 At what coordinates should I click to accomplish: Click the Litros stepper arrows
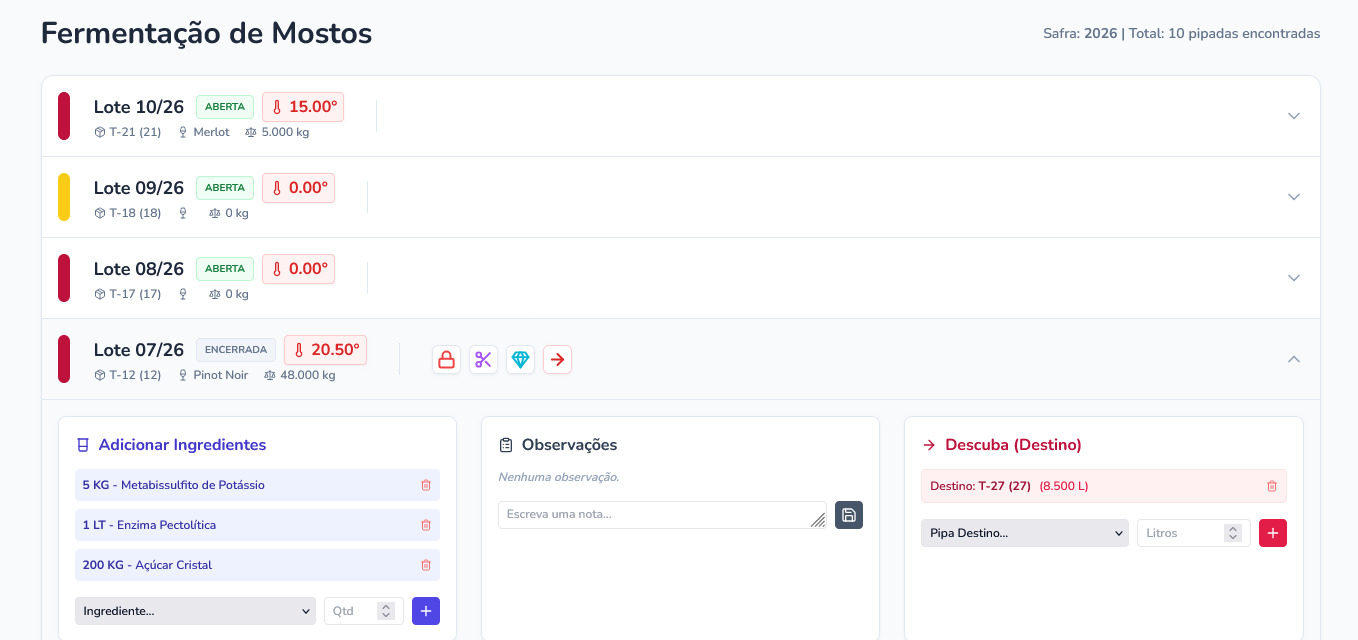[x=1233, y=533]
